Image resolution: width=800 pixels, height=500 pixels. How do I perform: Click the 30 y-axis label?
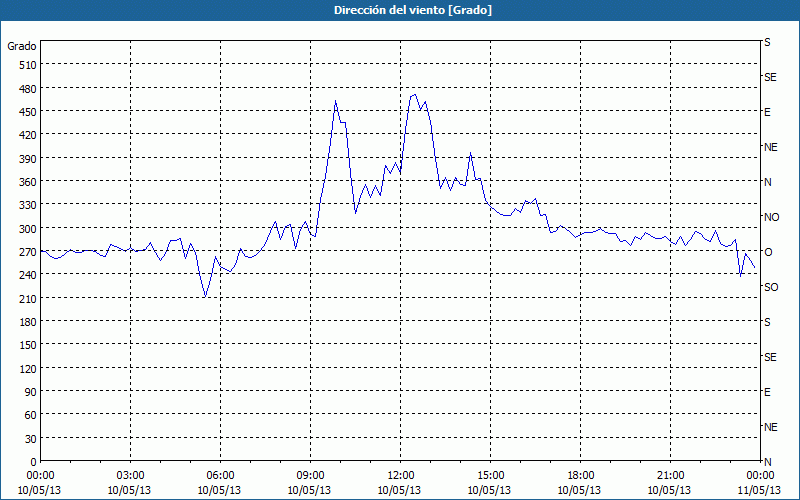pos(31,439)
